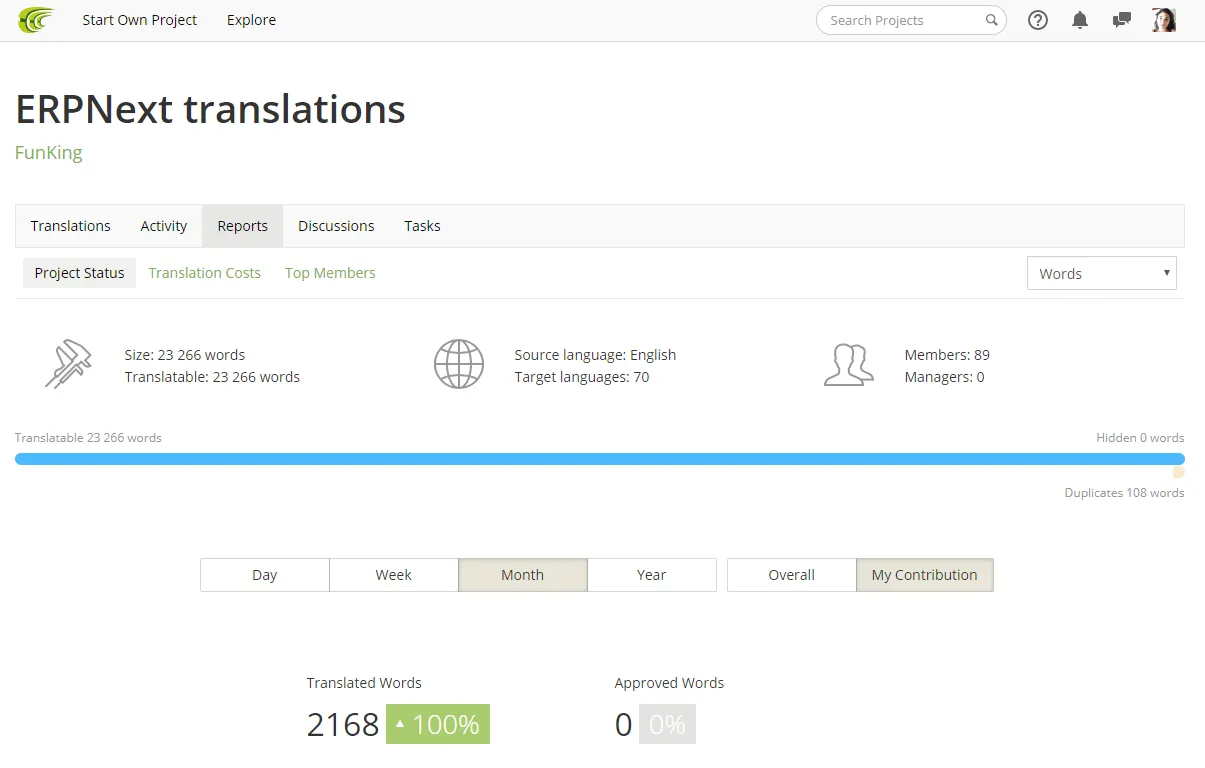Open the FunKing owner link
1205x768 pixels.
pos(48,153)
